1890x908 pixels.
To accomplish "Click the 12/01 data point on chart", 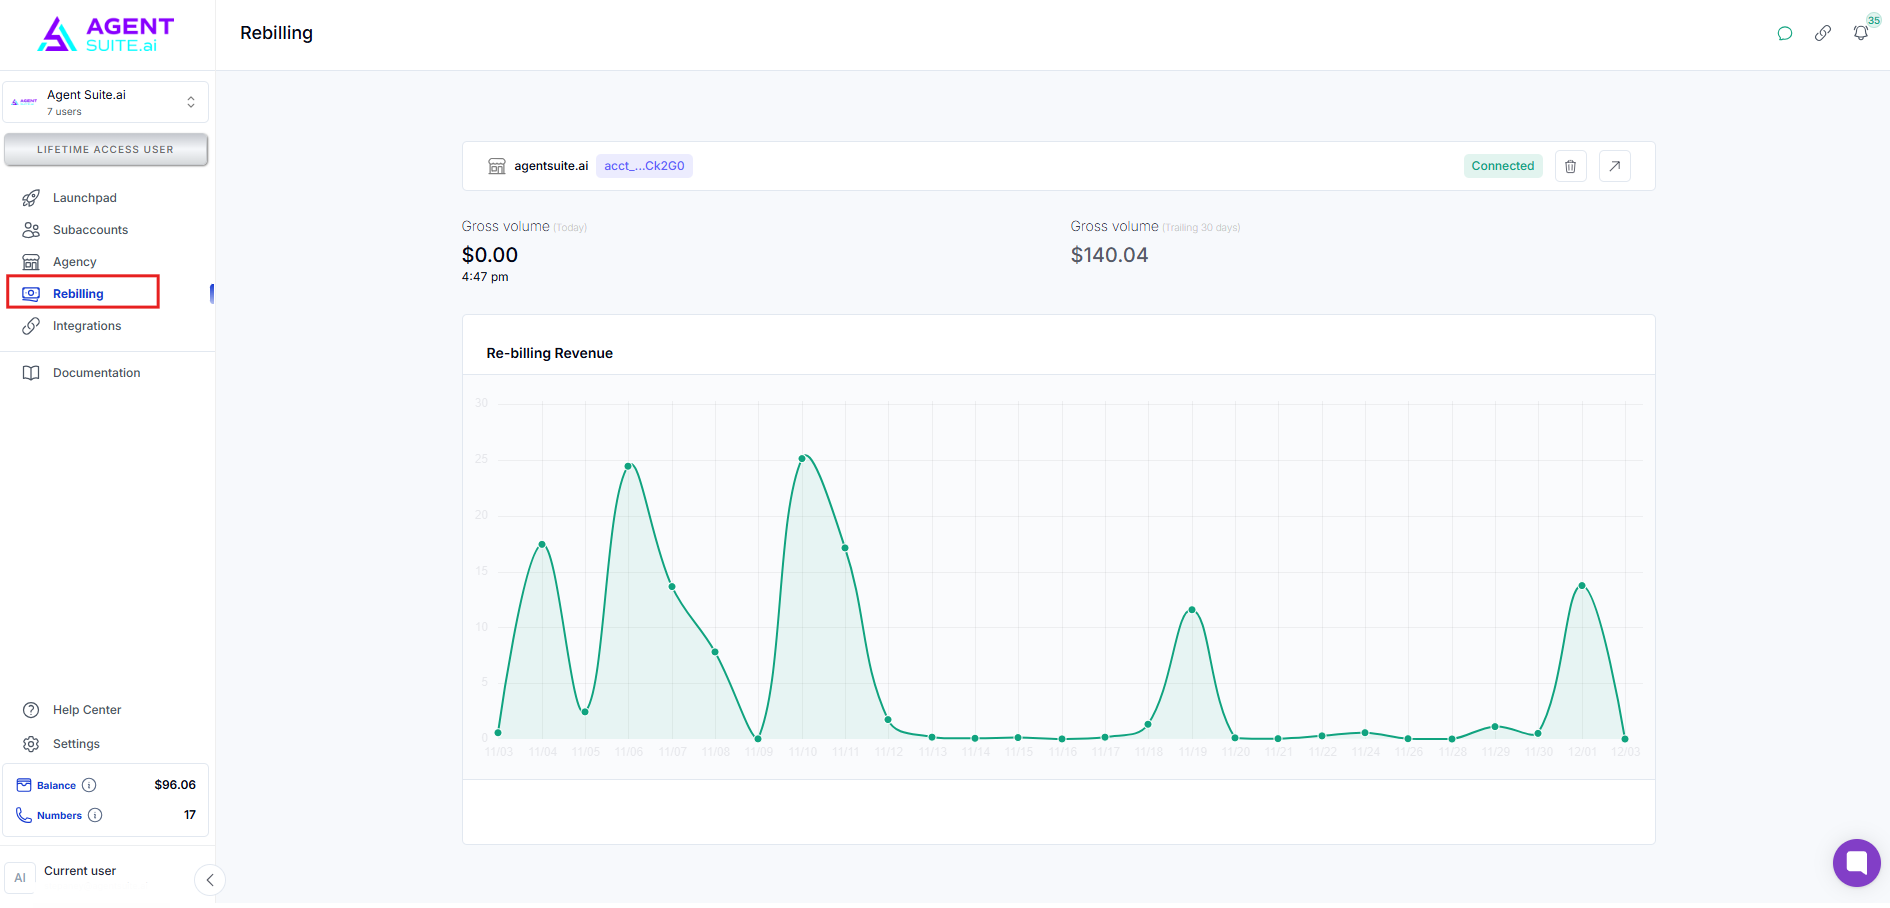I will tap(1582, 586).
